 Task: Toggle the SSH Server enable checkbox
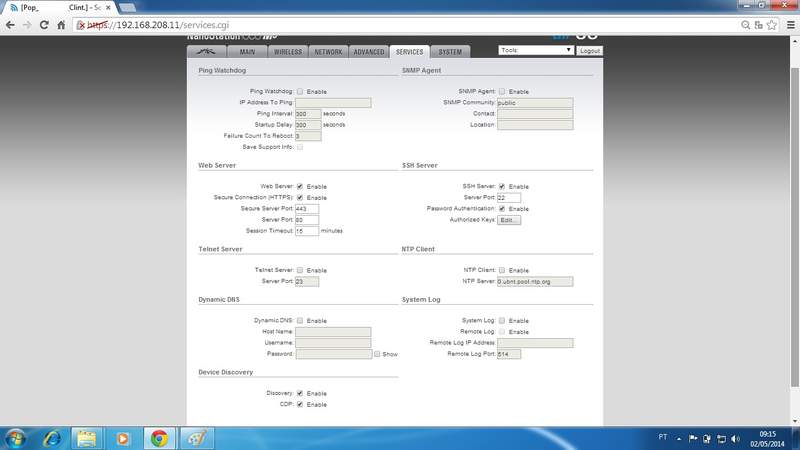coord(502,186)
